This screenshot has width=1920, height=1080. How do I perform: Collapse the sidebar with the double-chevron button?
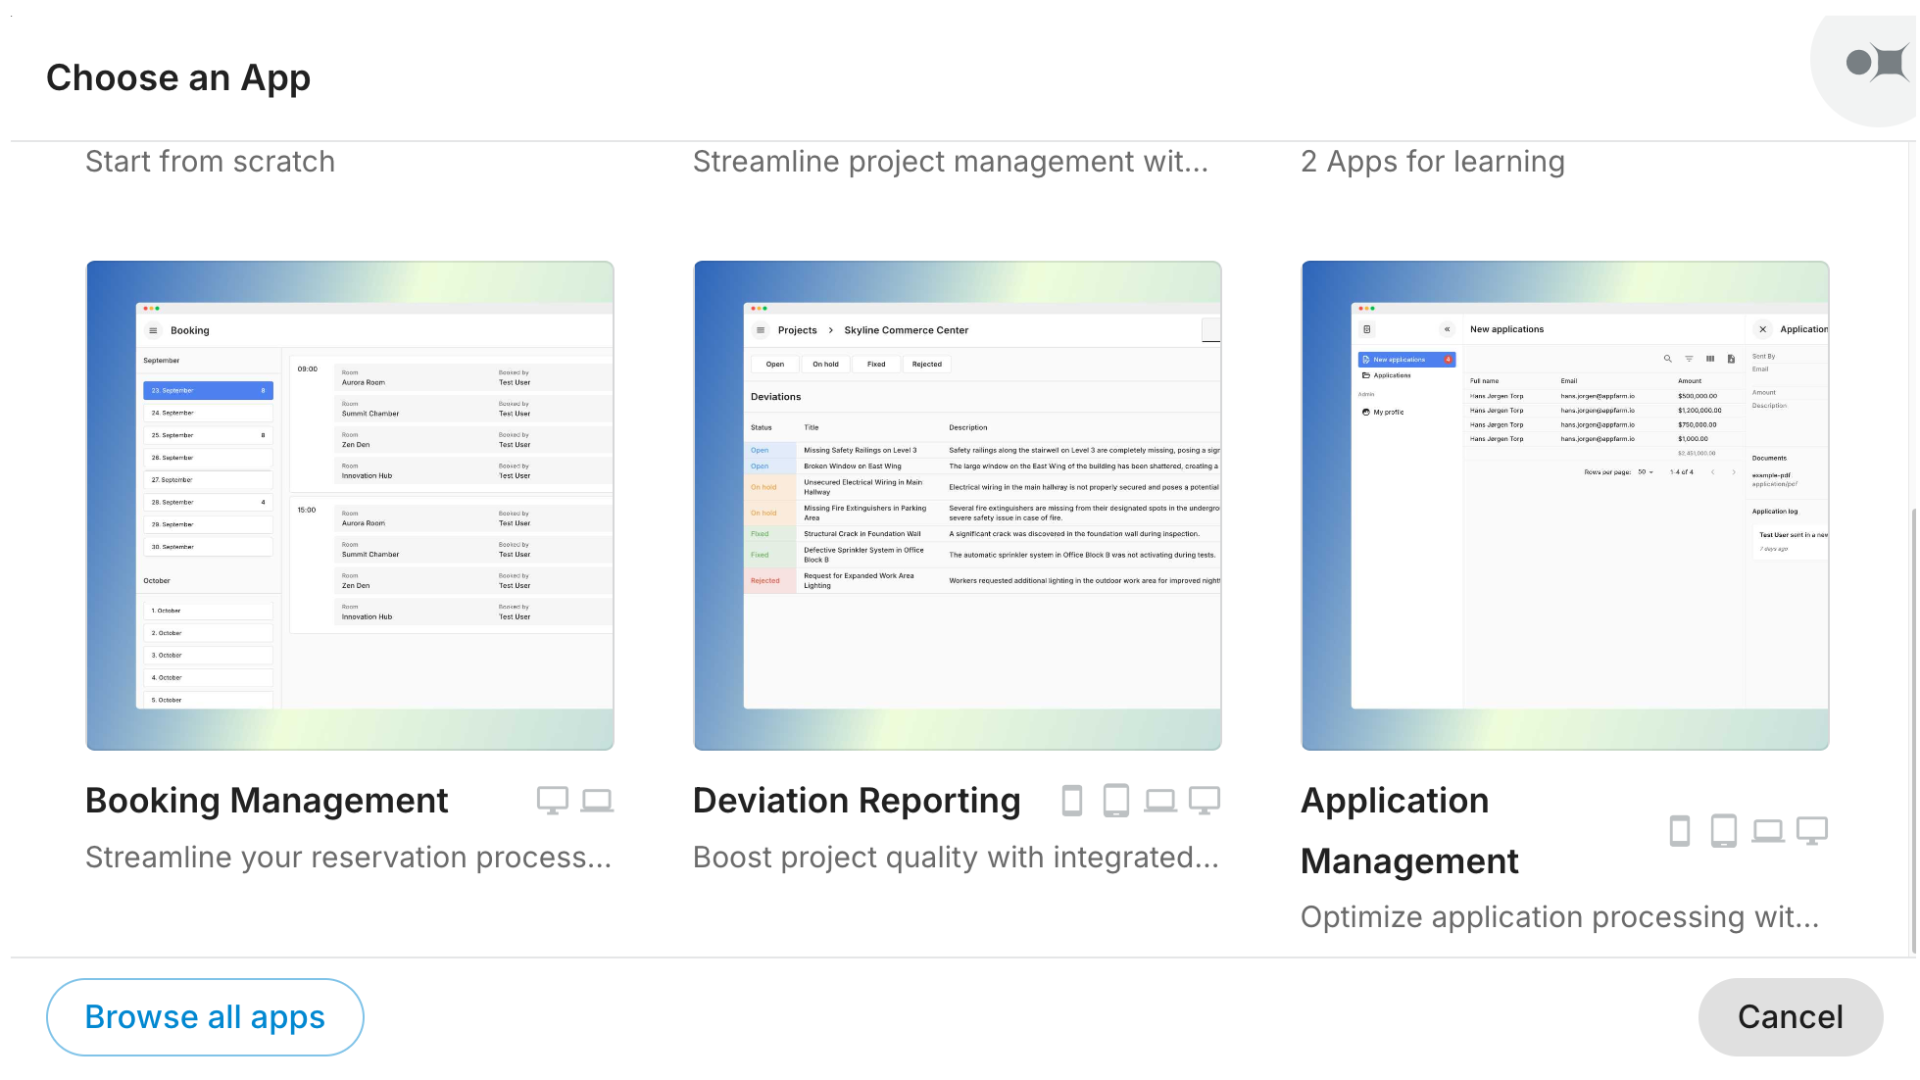pyautogui.click(x=1447, y=329)
